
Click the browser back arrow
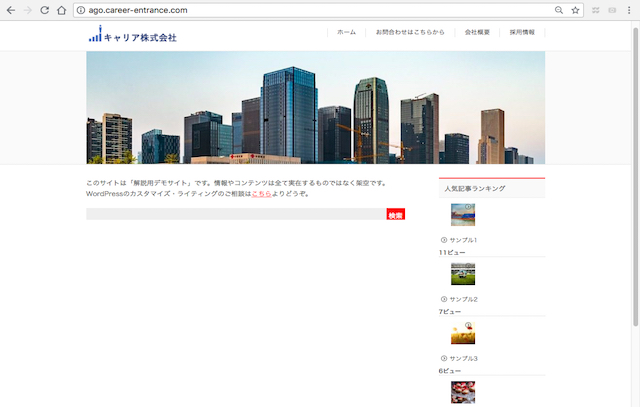click(x=10, y=10)
